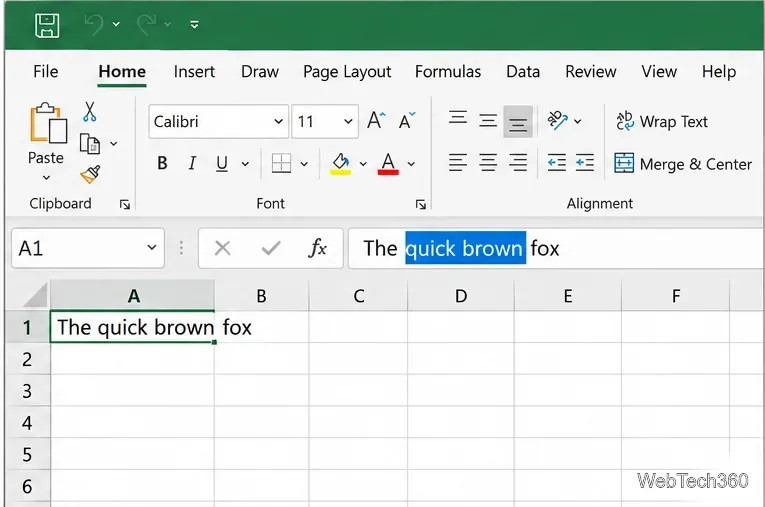Click cell A1 containing The quick brown
This screenshot has width=765, height=507.
(132, 327)
